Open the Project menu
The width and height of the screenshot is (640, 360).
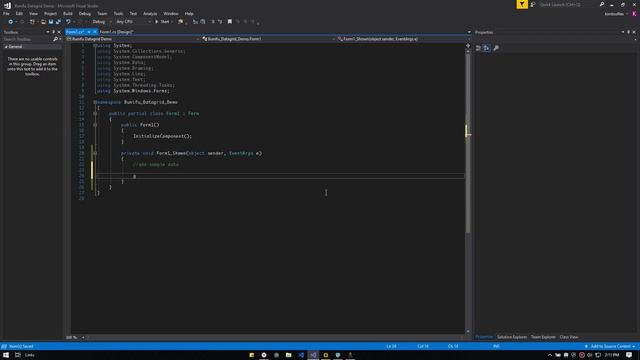(50, 13)
